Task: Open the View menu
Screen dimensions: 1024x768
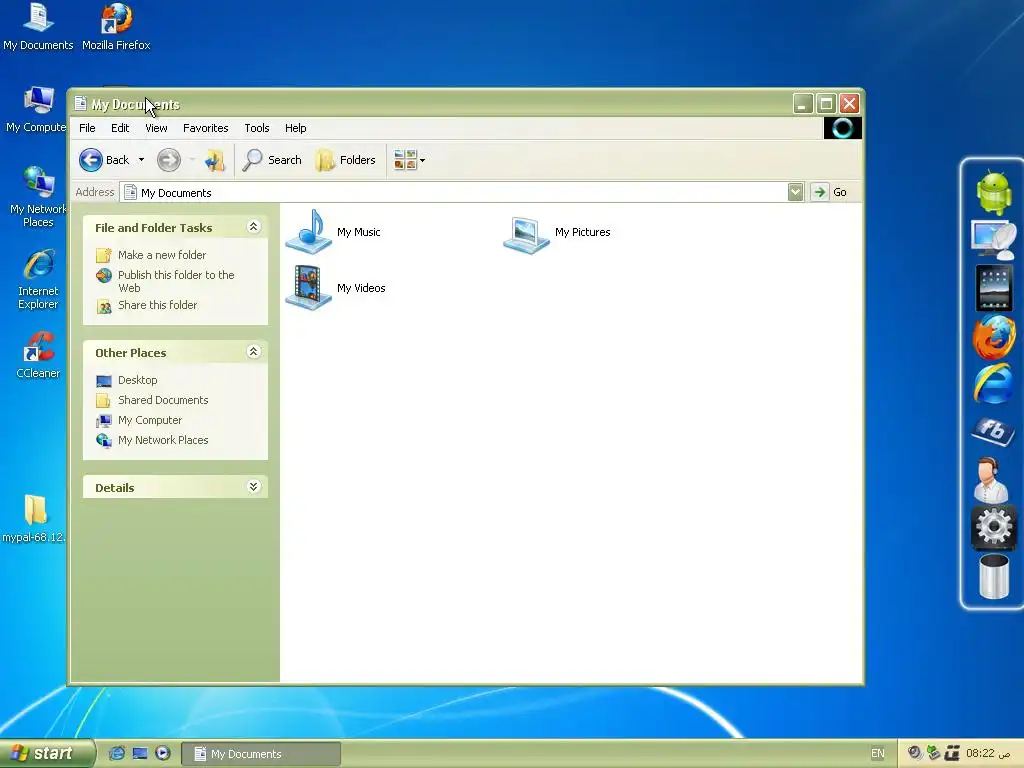Action: coord(156,128)
